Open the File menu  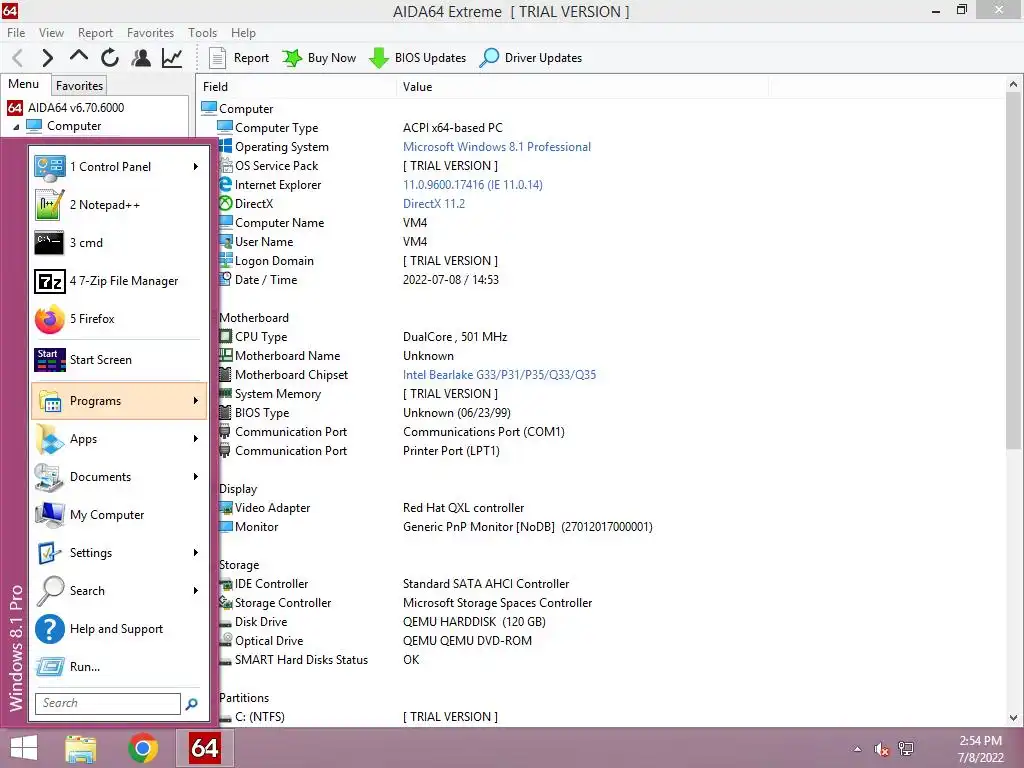coord(16,33)
